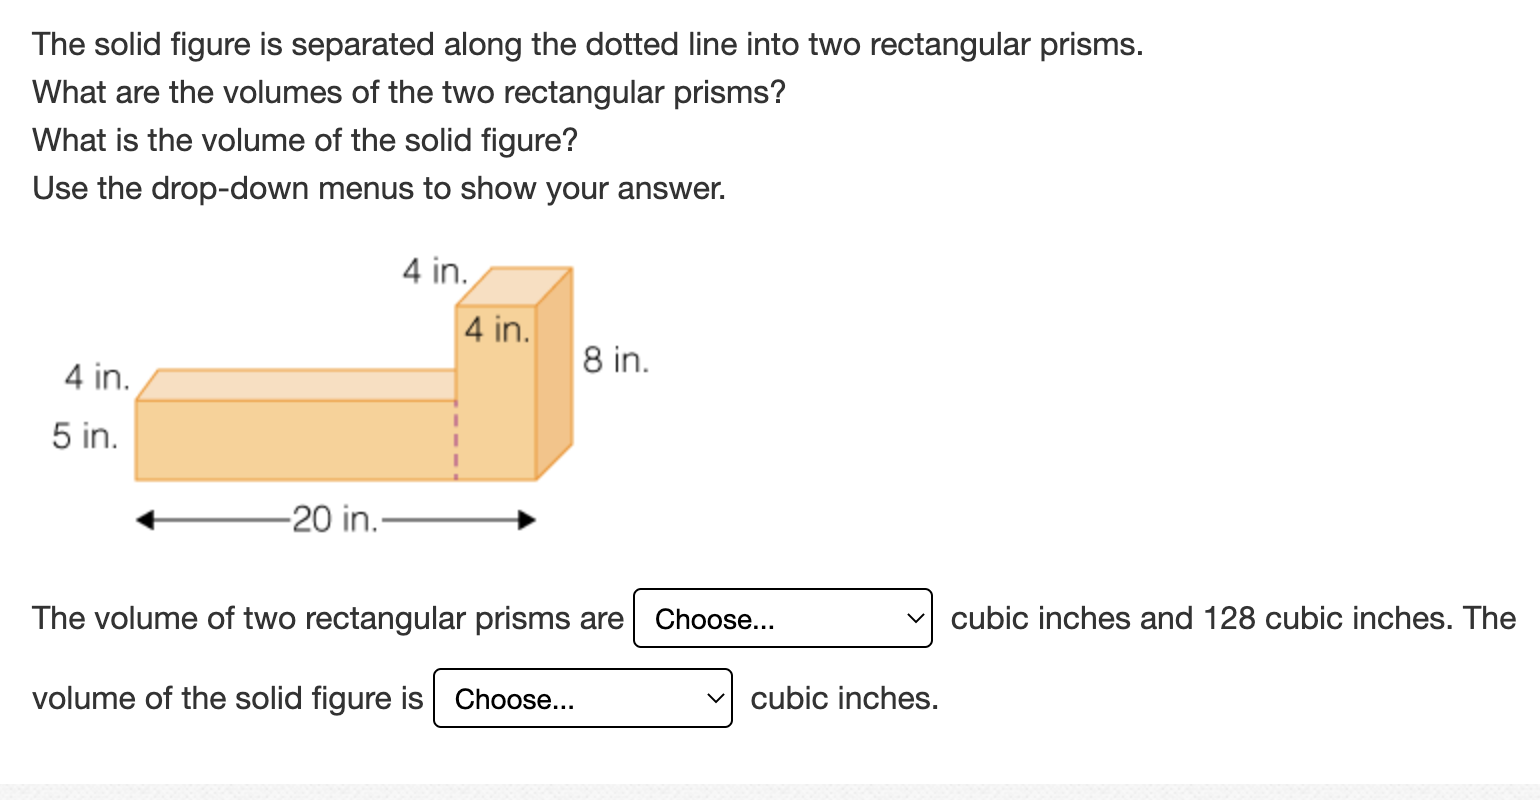Click the top 4 in. label

(x=433, y=270)
